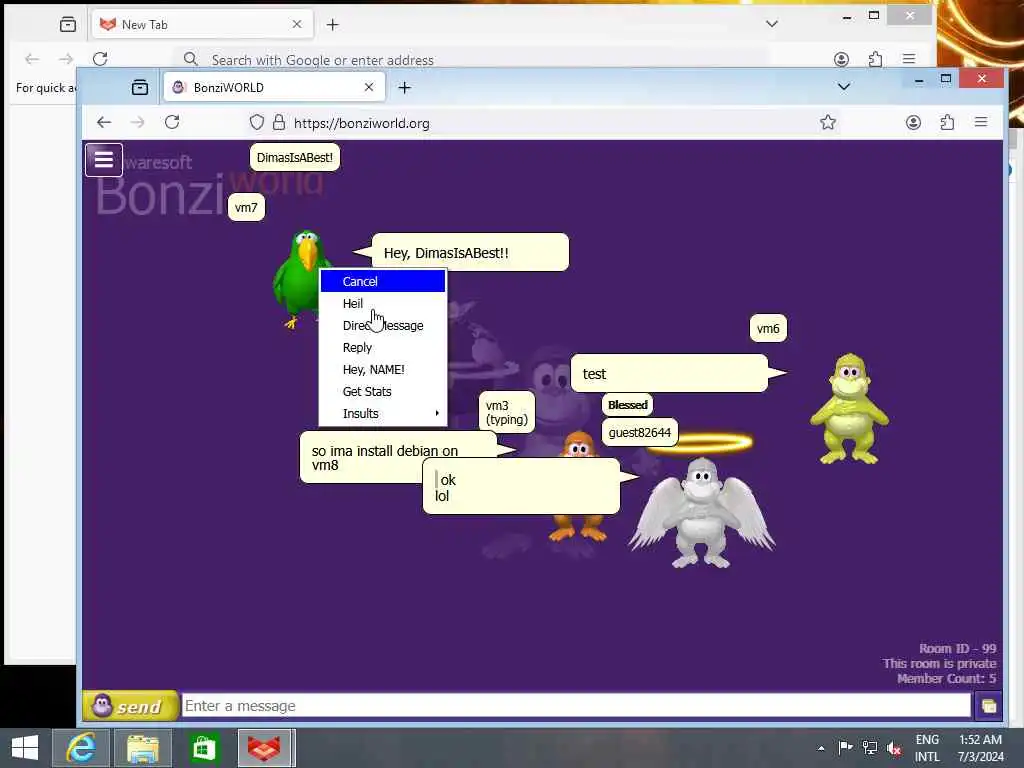Click the vm3 (typing) name tag
Screen dimensions: 1024x768
(x=507, y=412)
